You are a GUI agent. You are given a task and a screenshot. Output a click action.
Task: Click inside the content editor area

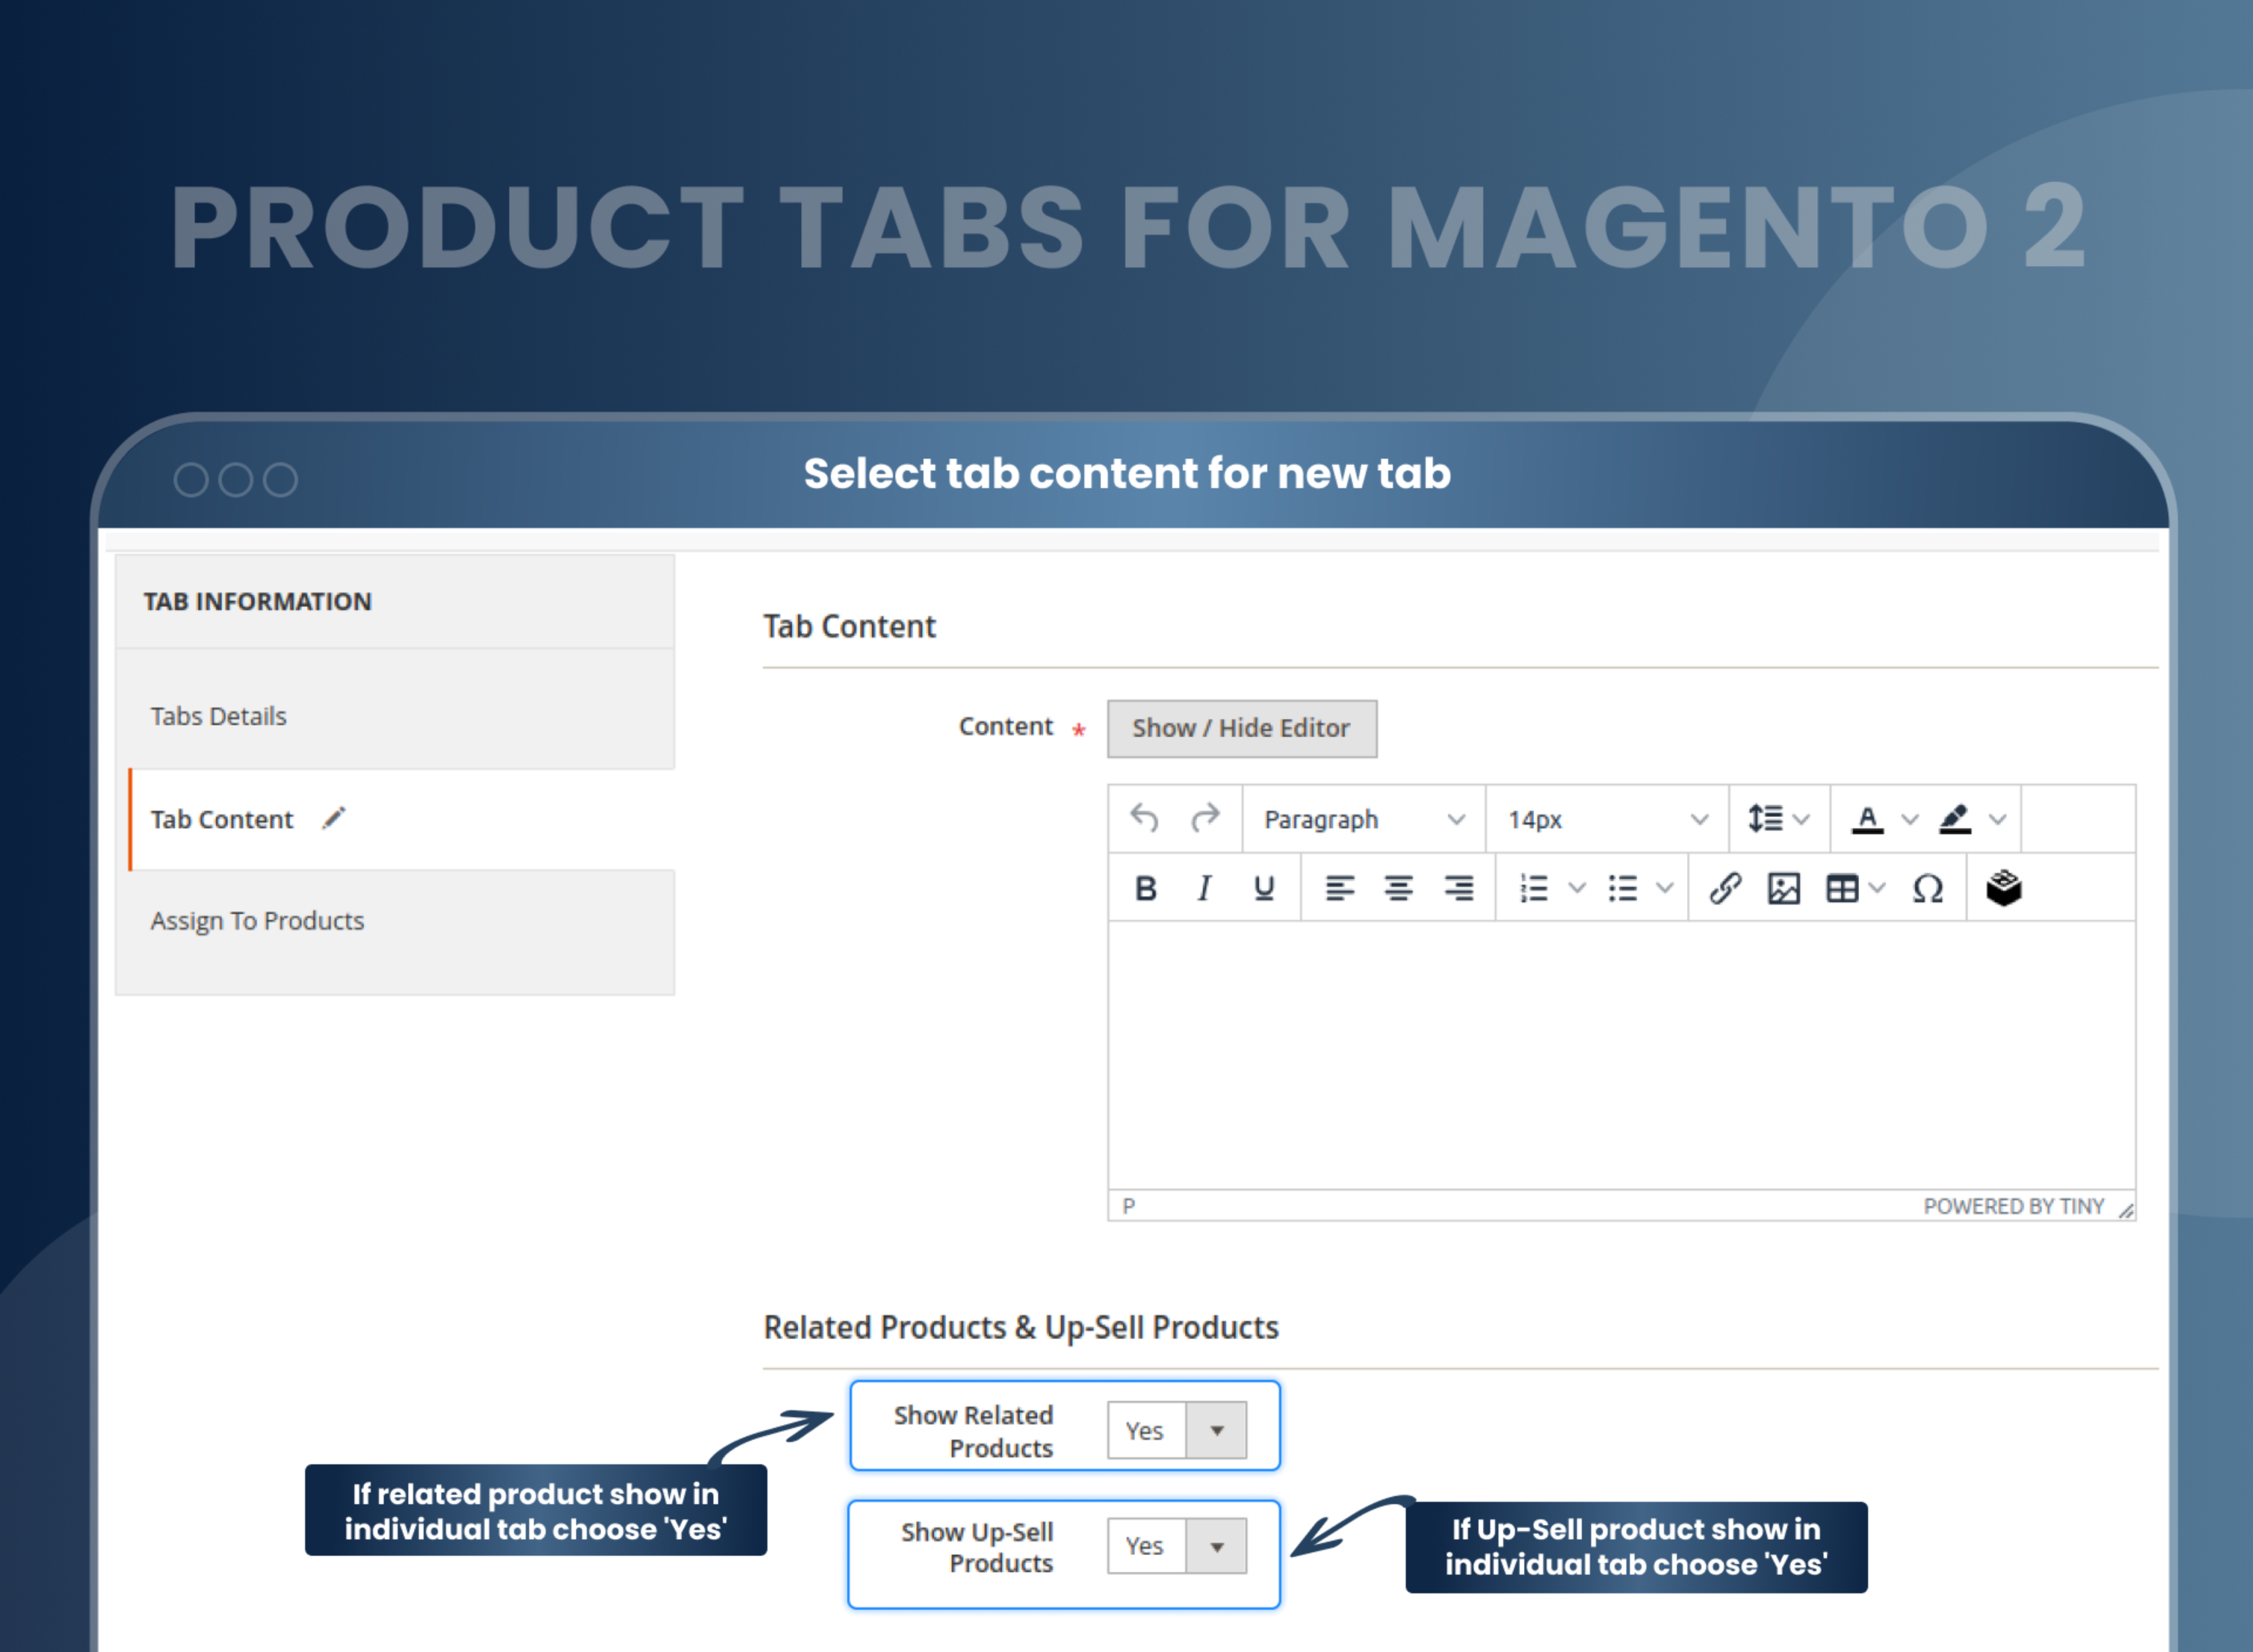click(1621, 1055)
